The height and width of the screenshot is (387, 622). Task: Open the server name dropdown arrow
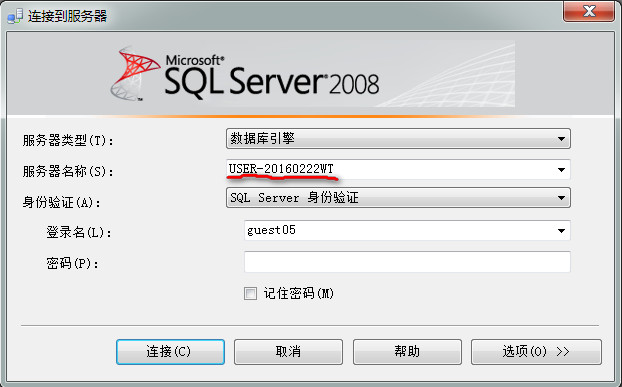pos(561,170)
